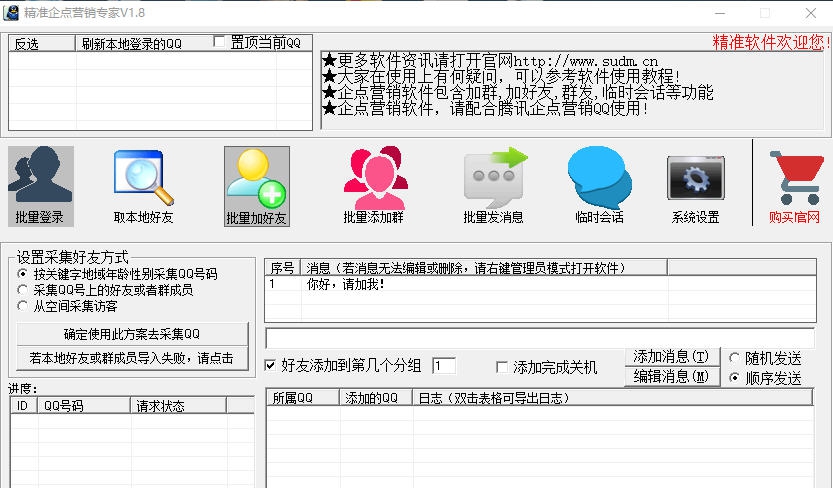833x488 pixels.
Task: Click the 请求状态 column header
Action: [178, 406]
